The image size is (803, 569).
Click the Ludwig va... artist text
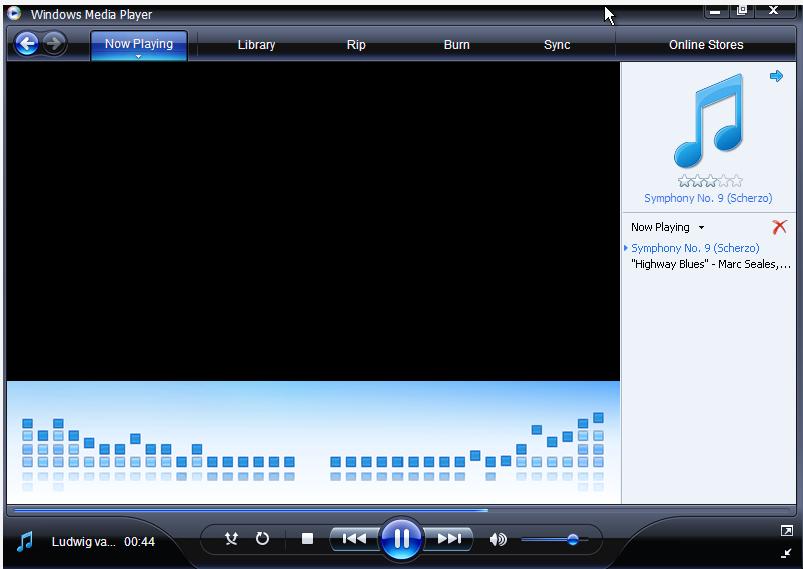tap(83, 541)
